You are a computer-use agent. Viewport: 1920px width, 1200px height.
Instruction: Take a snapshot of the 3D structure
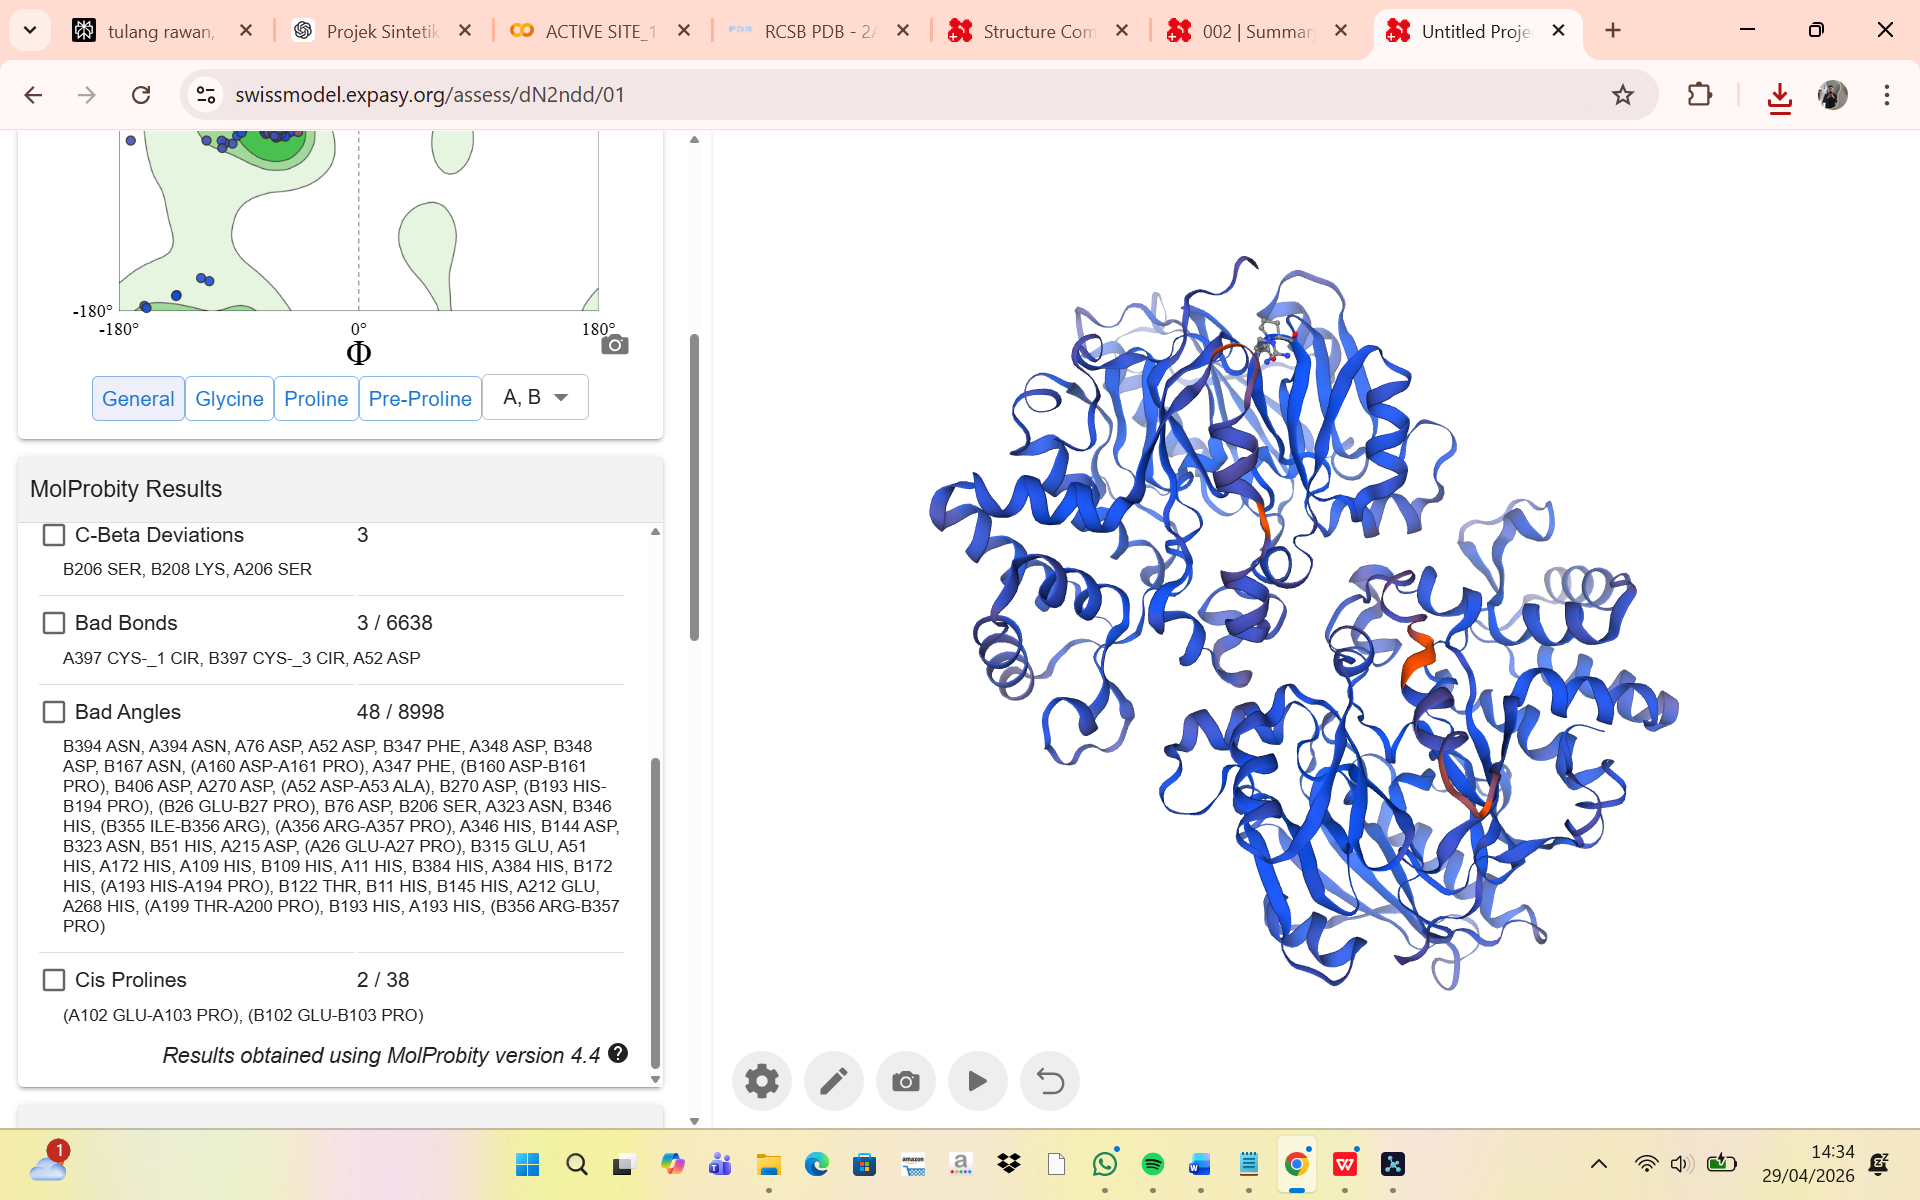pos(906,1081)
